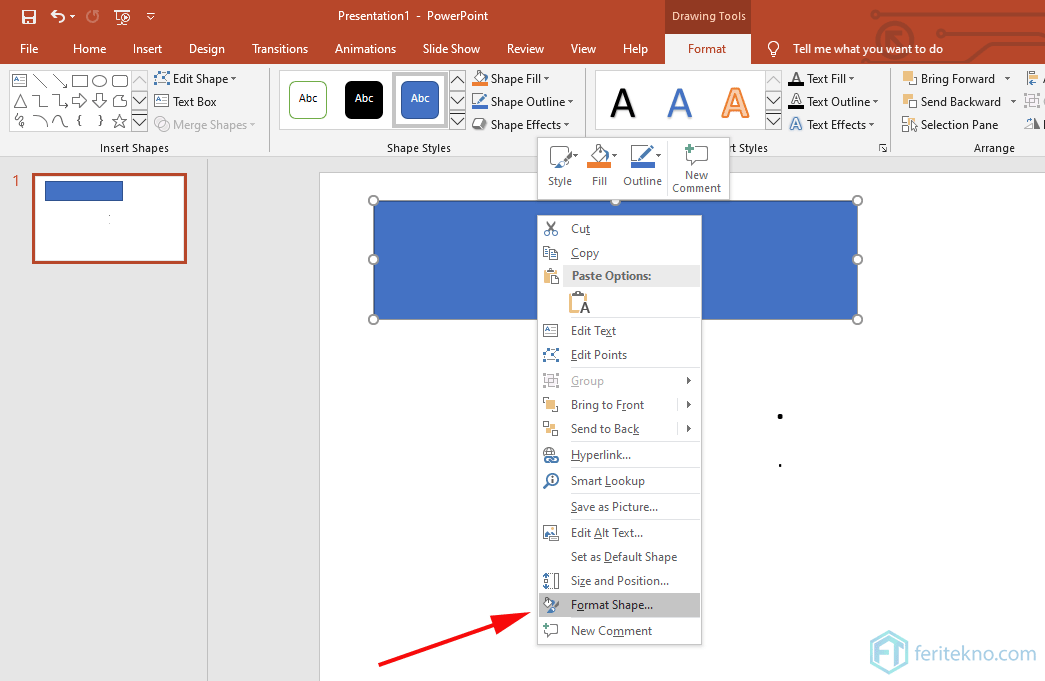Select the Oval shape in the gallery

coord(99,81)
